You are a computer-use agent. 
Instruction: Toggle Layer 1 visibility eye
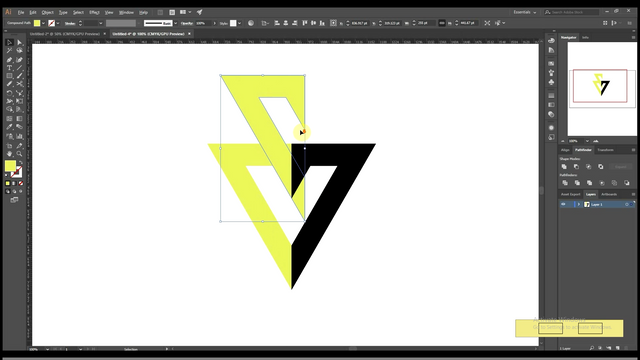pos(563,204)
